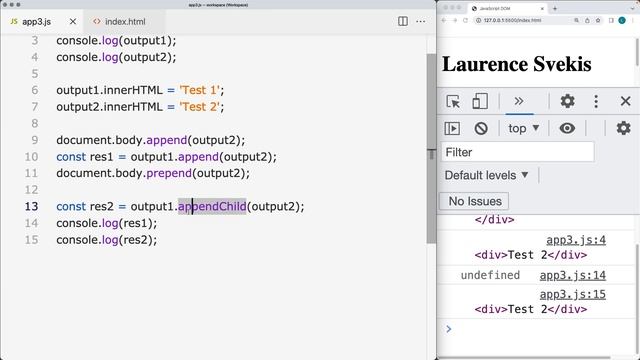Bookmark the page with star icon
The height and width of the screenshot is (360, 640).
[x=598, y=20]
